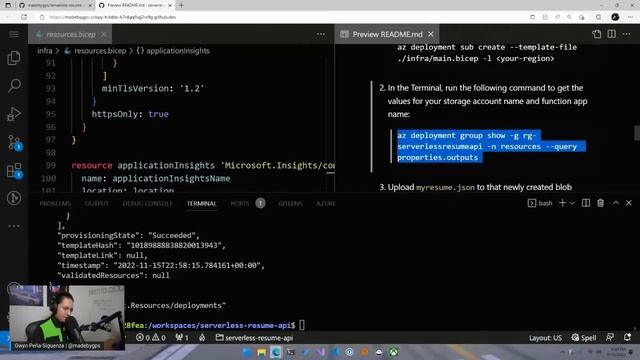Screen dimensions: 640x360
Task: Click the show source icon for README preview
Action: tap(597, 34)
